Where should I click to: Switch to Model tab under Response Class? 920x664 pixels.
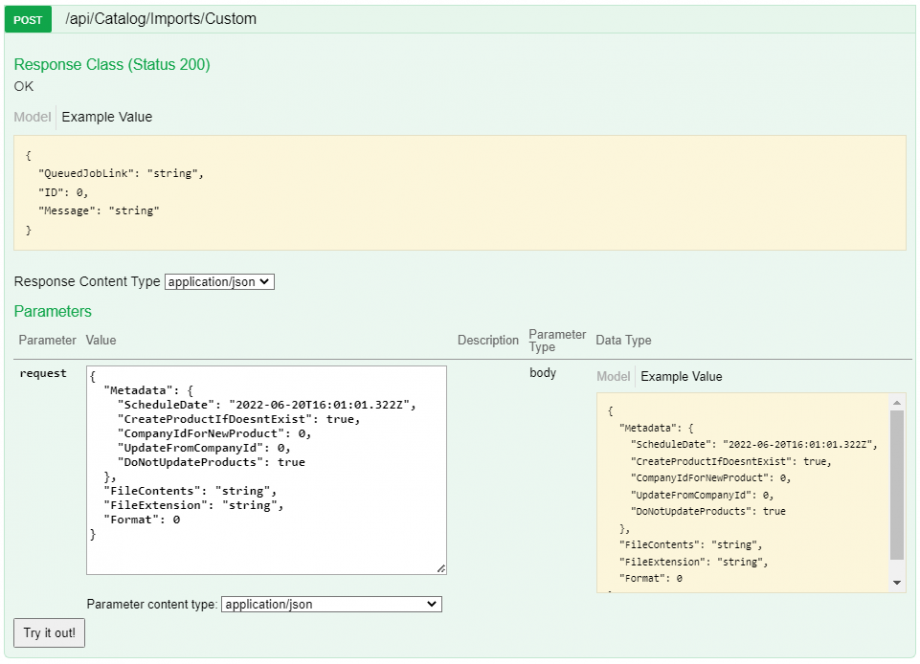click(x=31, y=117)
